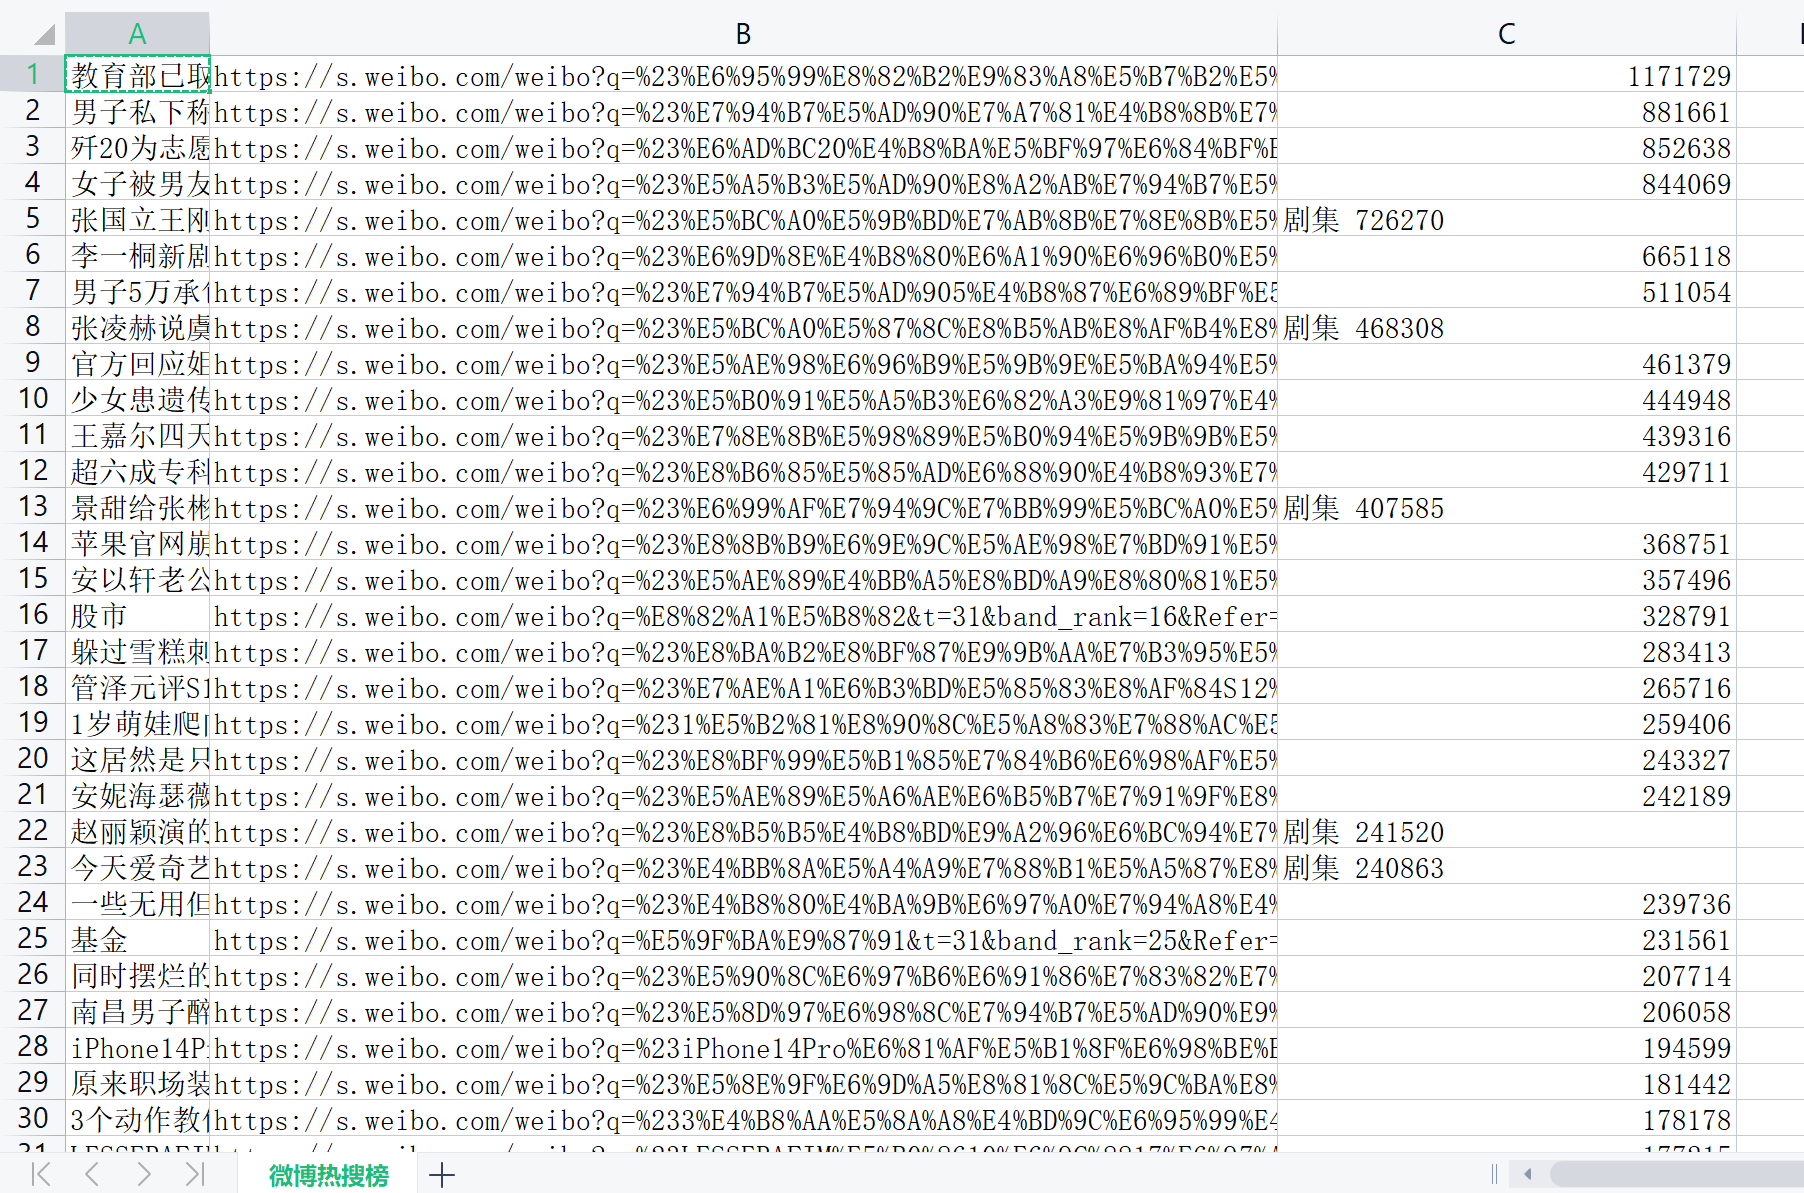Click cell with value 844069
Image resolution: width=1804 pixels, height=1193 pixels.
[x=1506, y=183]
